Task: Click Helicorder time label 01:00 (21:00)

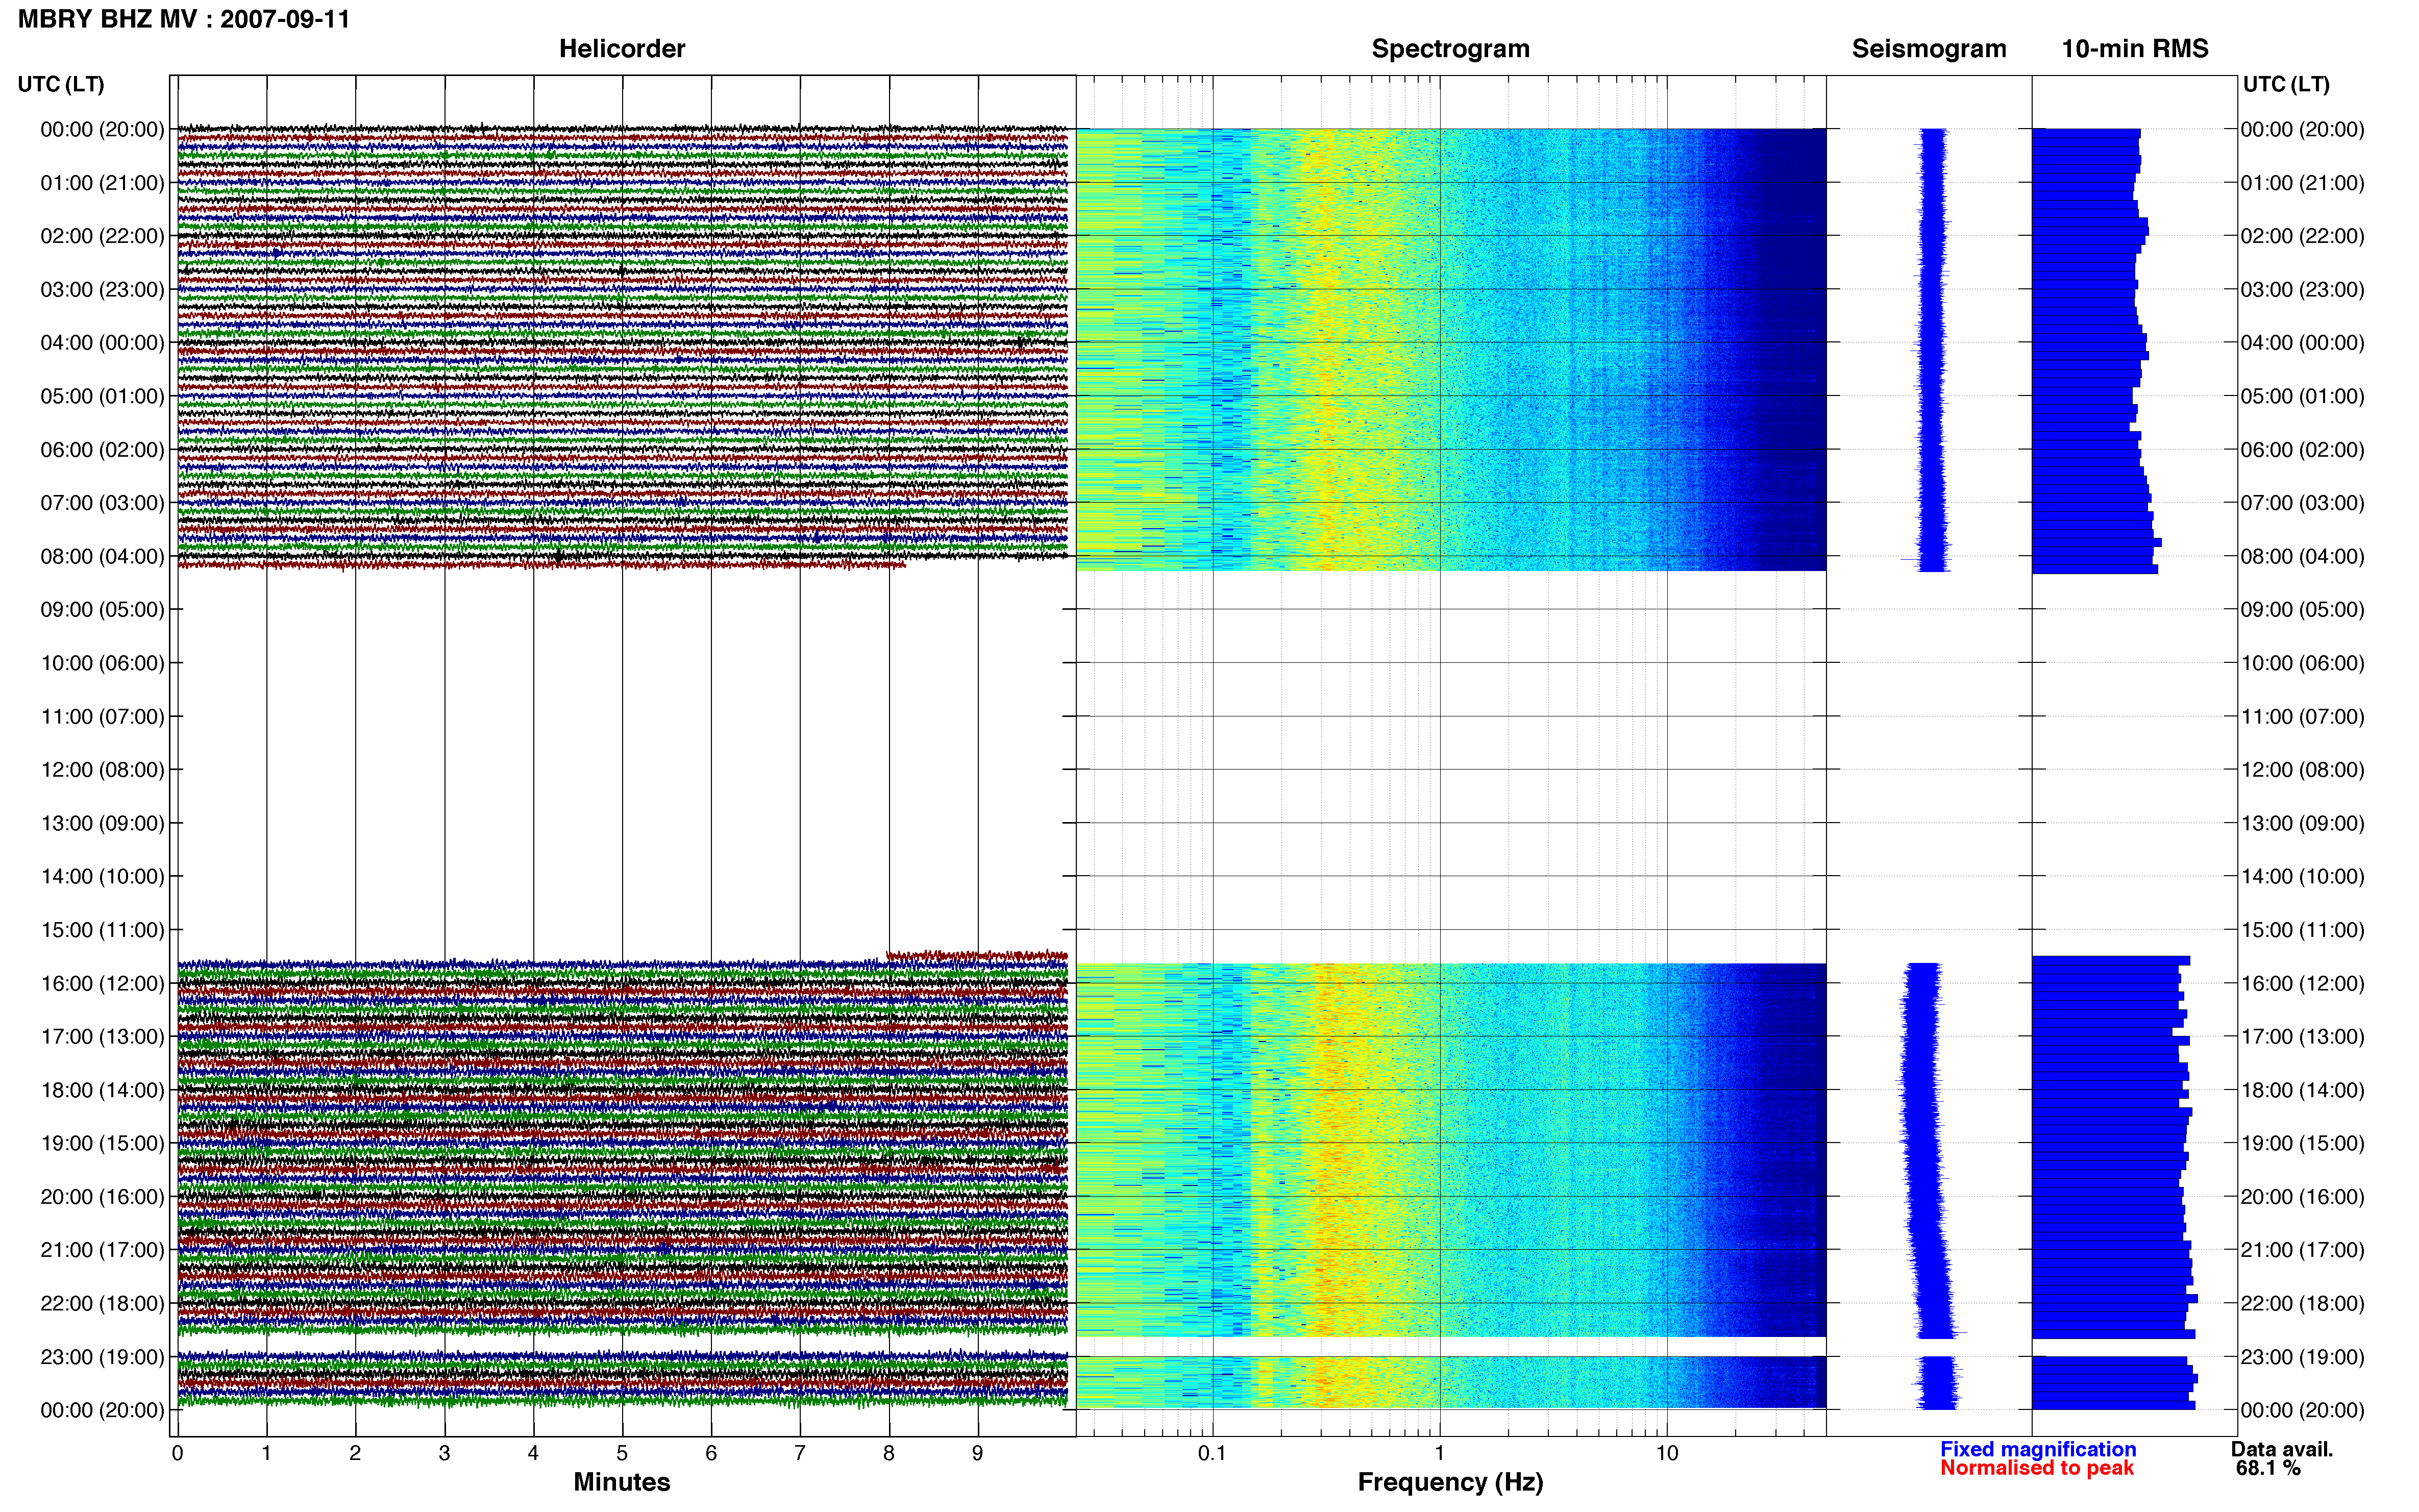Action: (102, 183)
